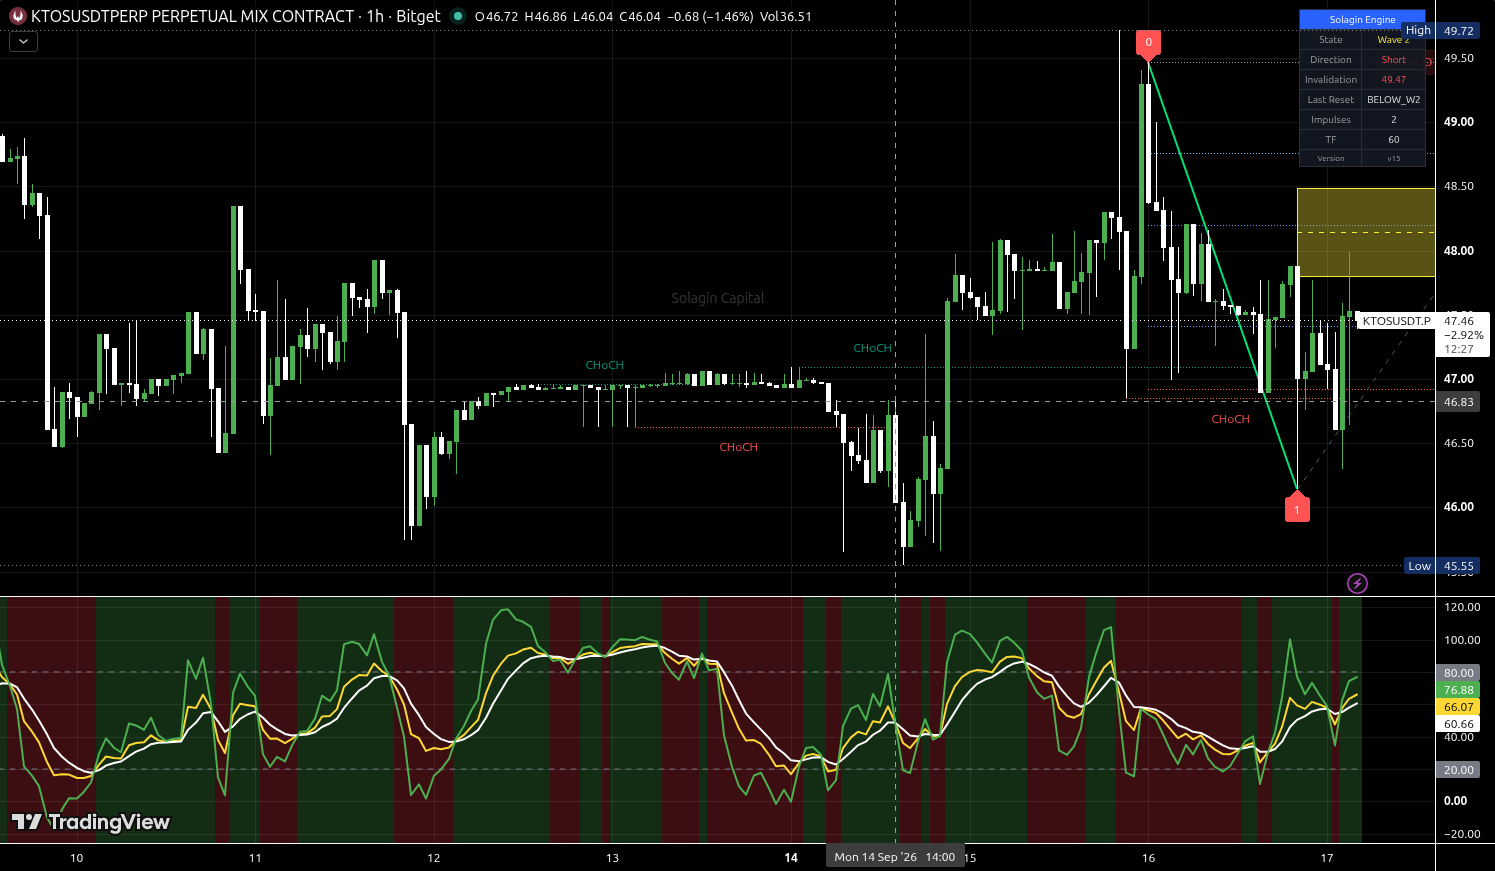Viewport: 1495px width, 871px height.
Task: Select the red wave marker labeled 1
Action: [1297, 508]
